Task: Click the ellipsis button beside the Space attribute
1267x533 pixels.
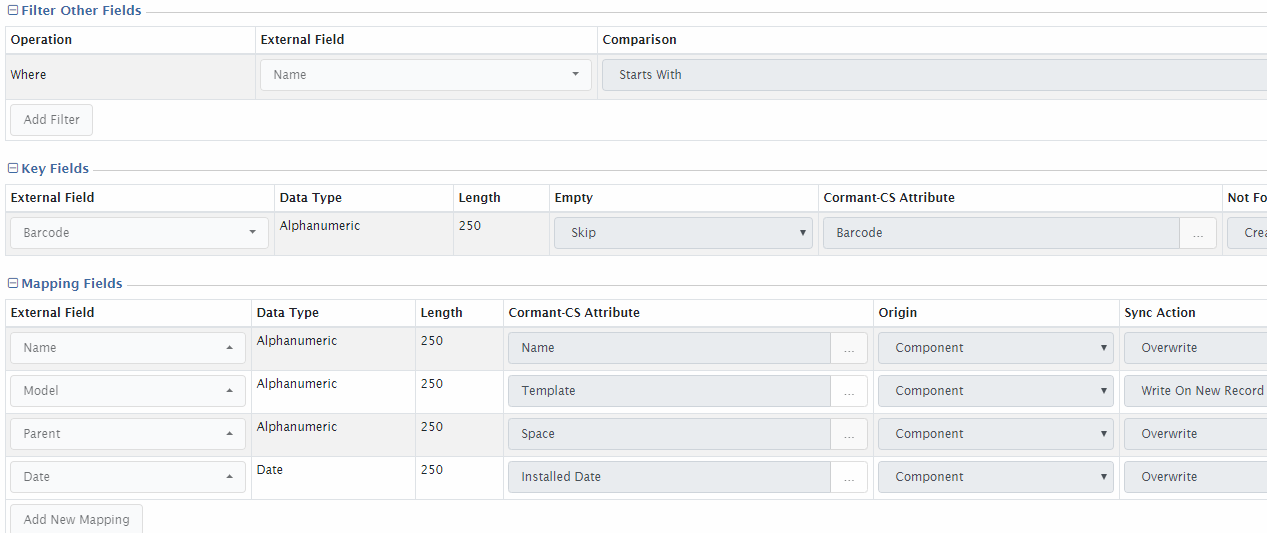Action: 849,434
